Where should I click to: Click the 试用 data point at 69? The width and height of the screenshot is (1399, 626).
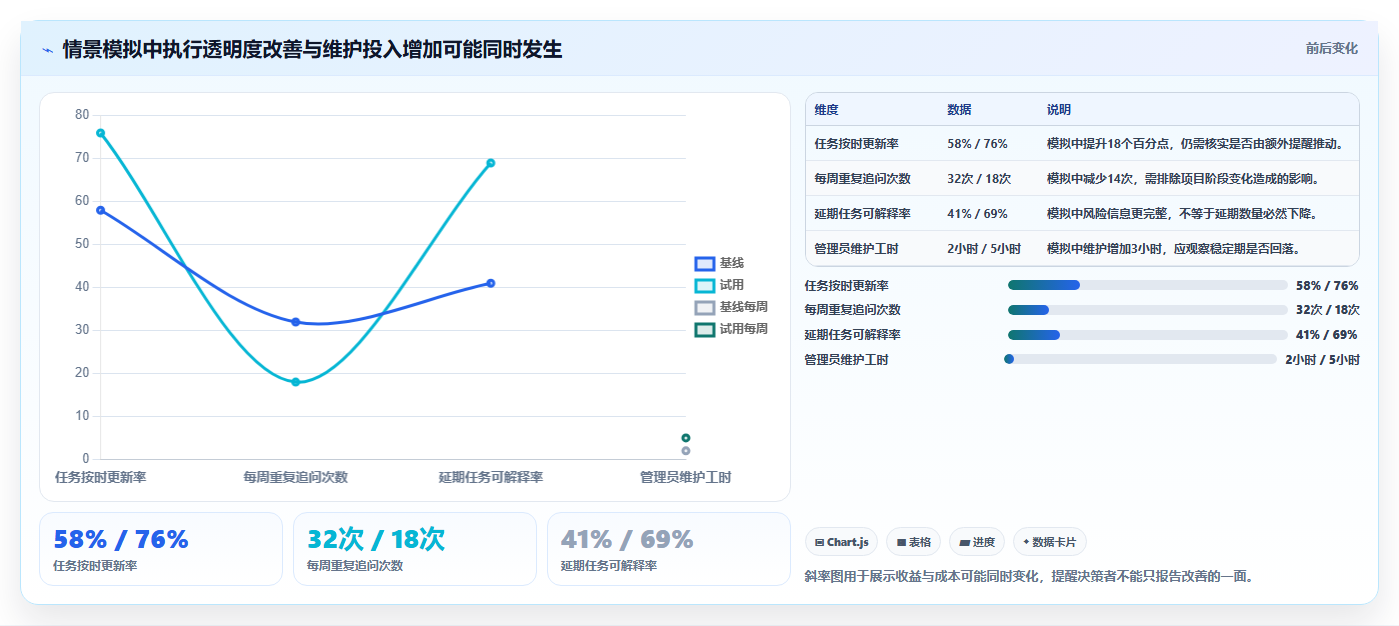(491, 163)
